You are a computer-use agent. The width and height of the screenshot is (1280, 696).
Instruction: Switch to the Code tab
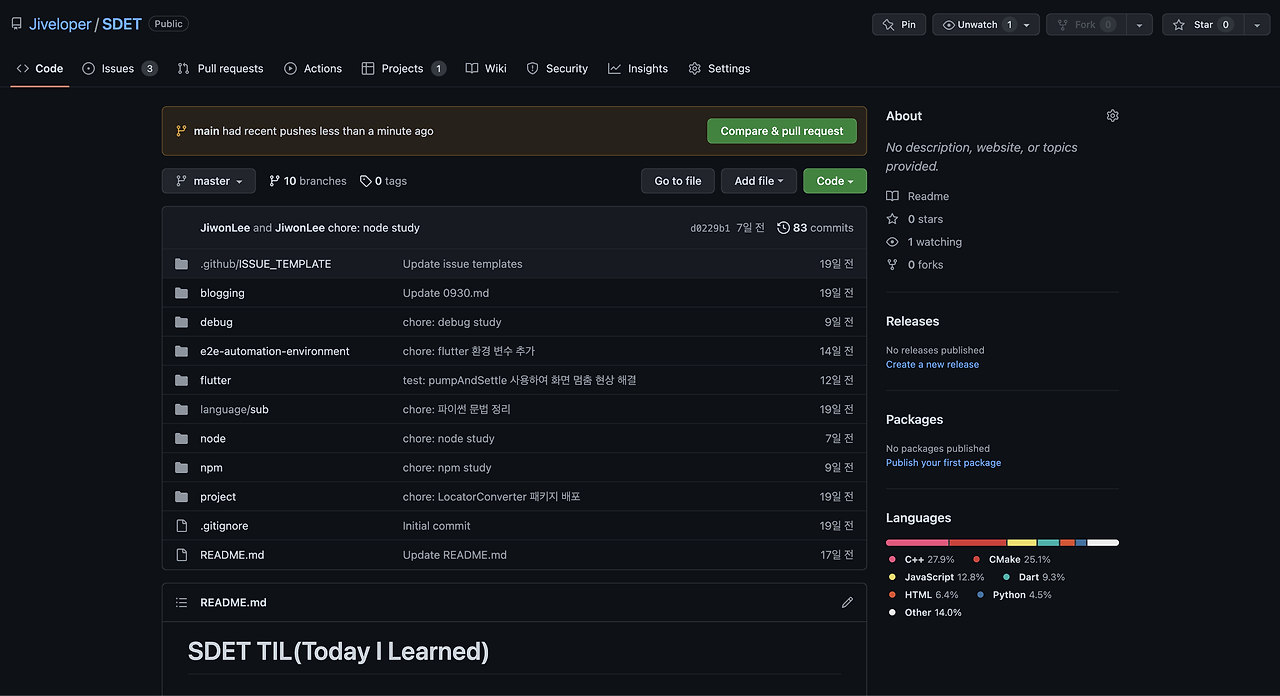tap(40, 68)
